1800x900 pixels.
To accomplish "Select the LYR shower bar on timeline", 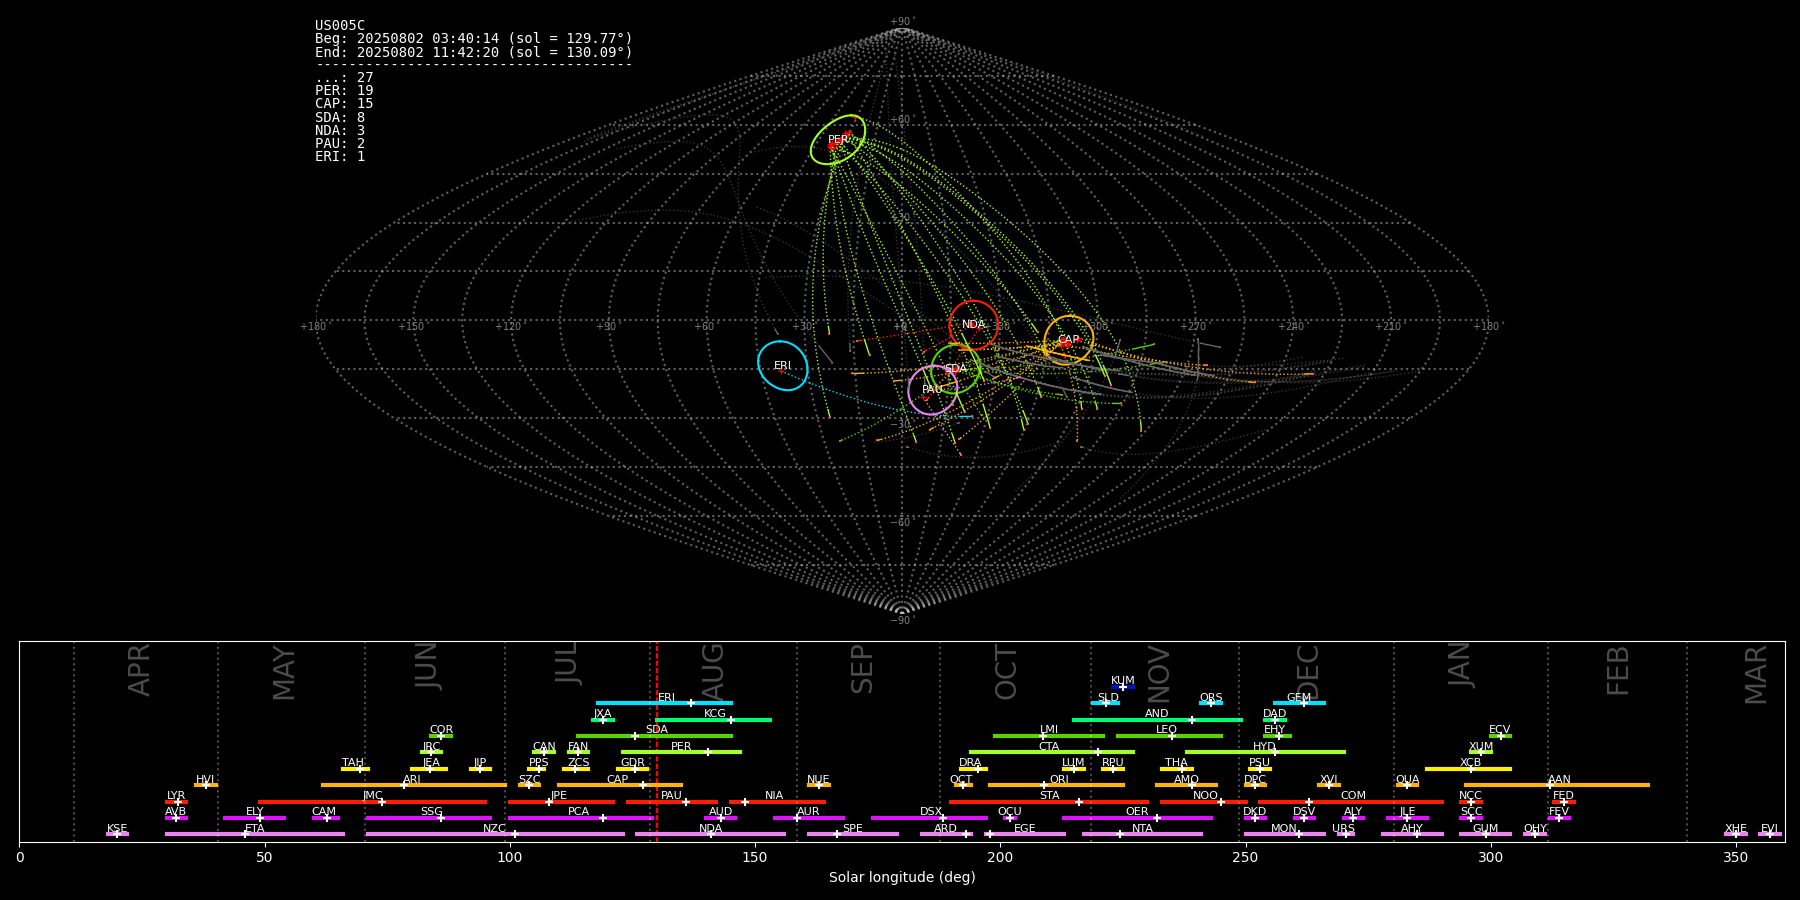I will tap(176, 801).
